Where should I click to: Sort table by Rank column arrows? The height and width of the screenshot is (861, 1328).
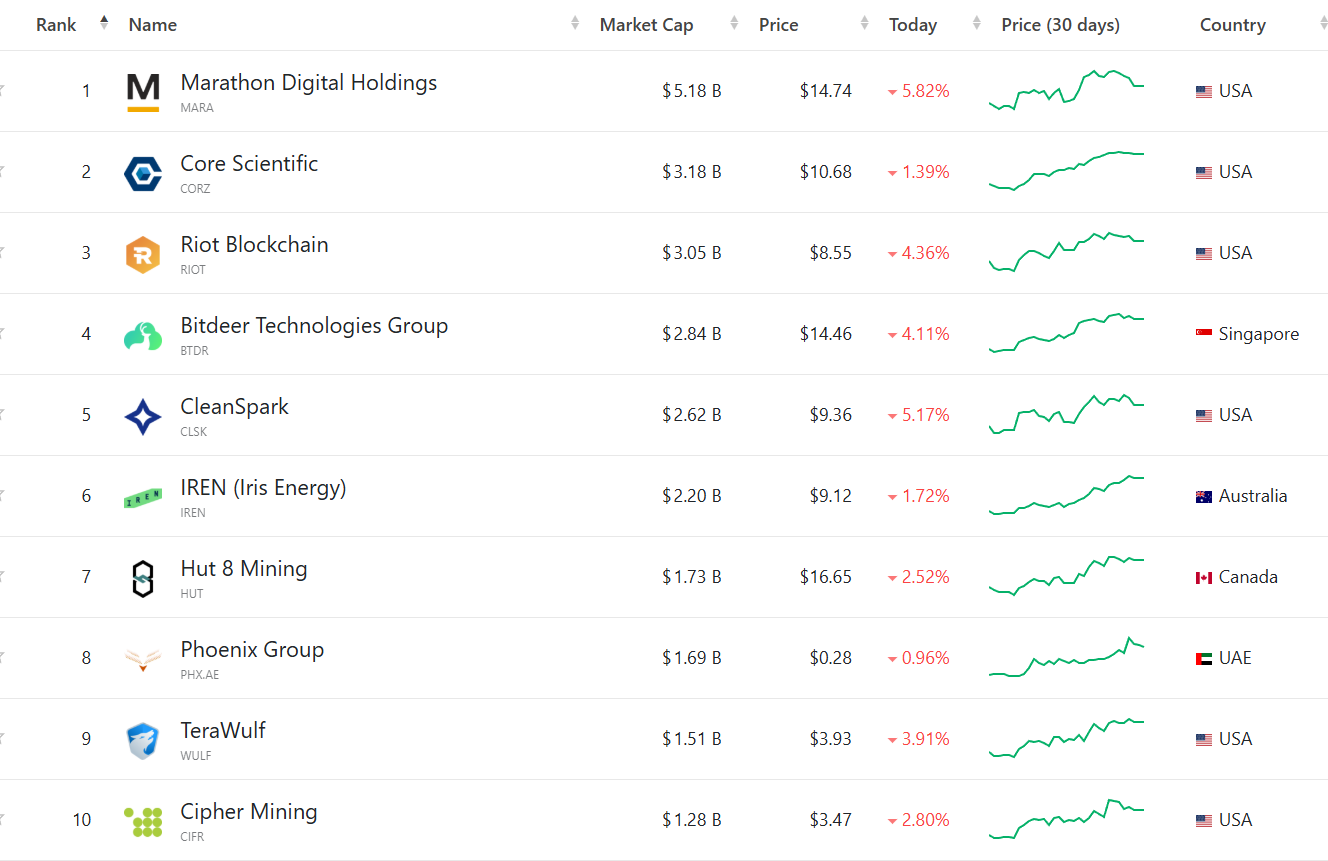104,23
